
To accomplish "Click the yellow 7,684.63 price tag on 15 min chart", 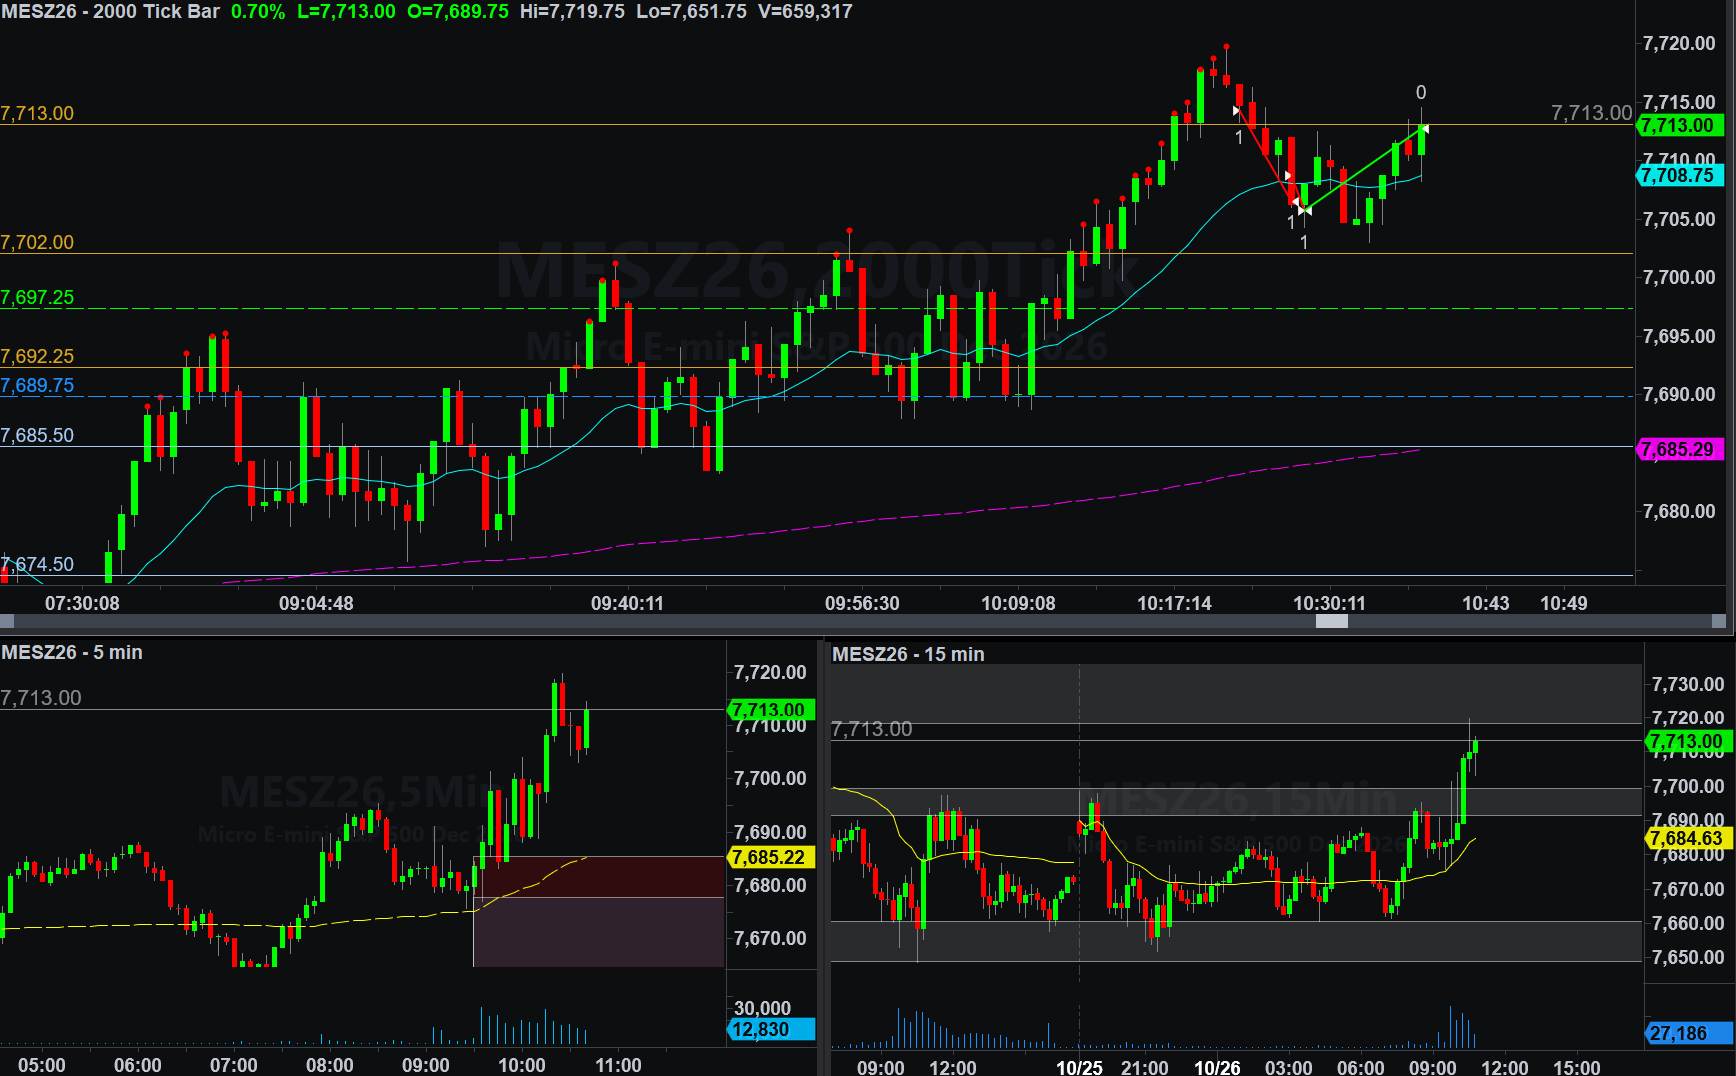I will point(1688,838).
